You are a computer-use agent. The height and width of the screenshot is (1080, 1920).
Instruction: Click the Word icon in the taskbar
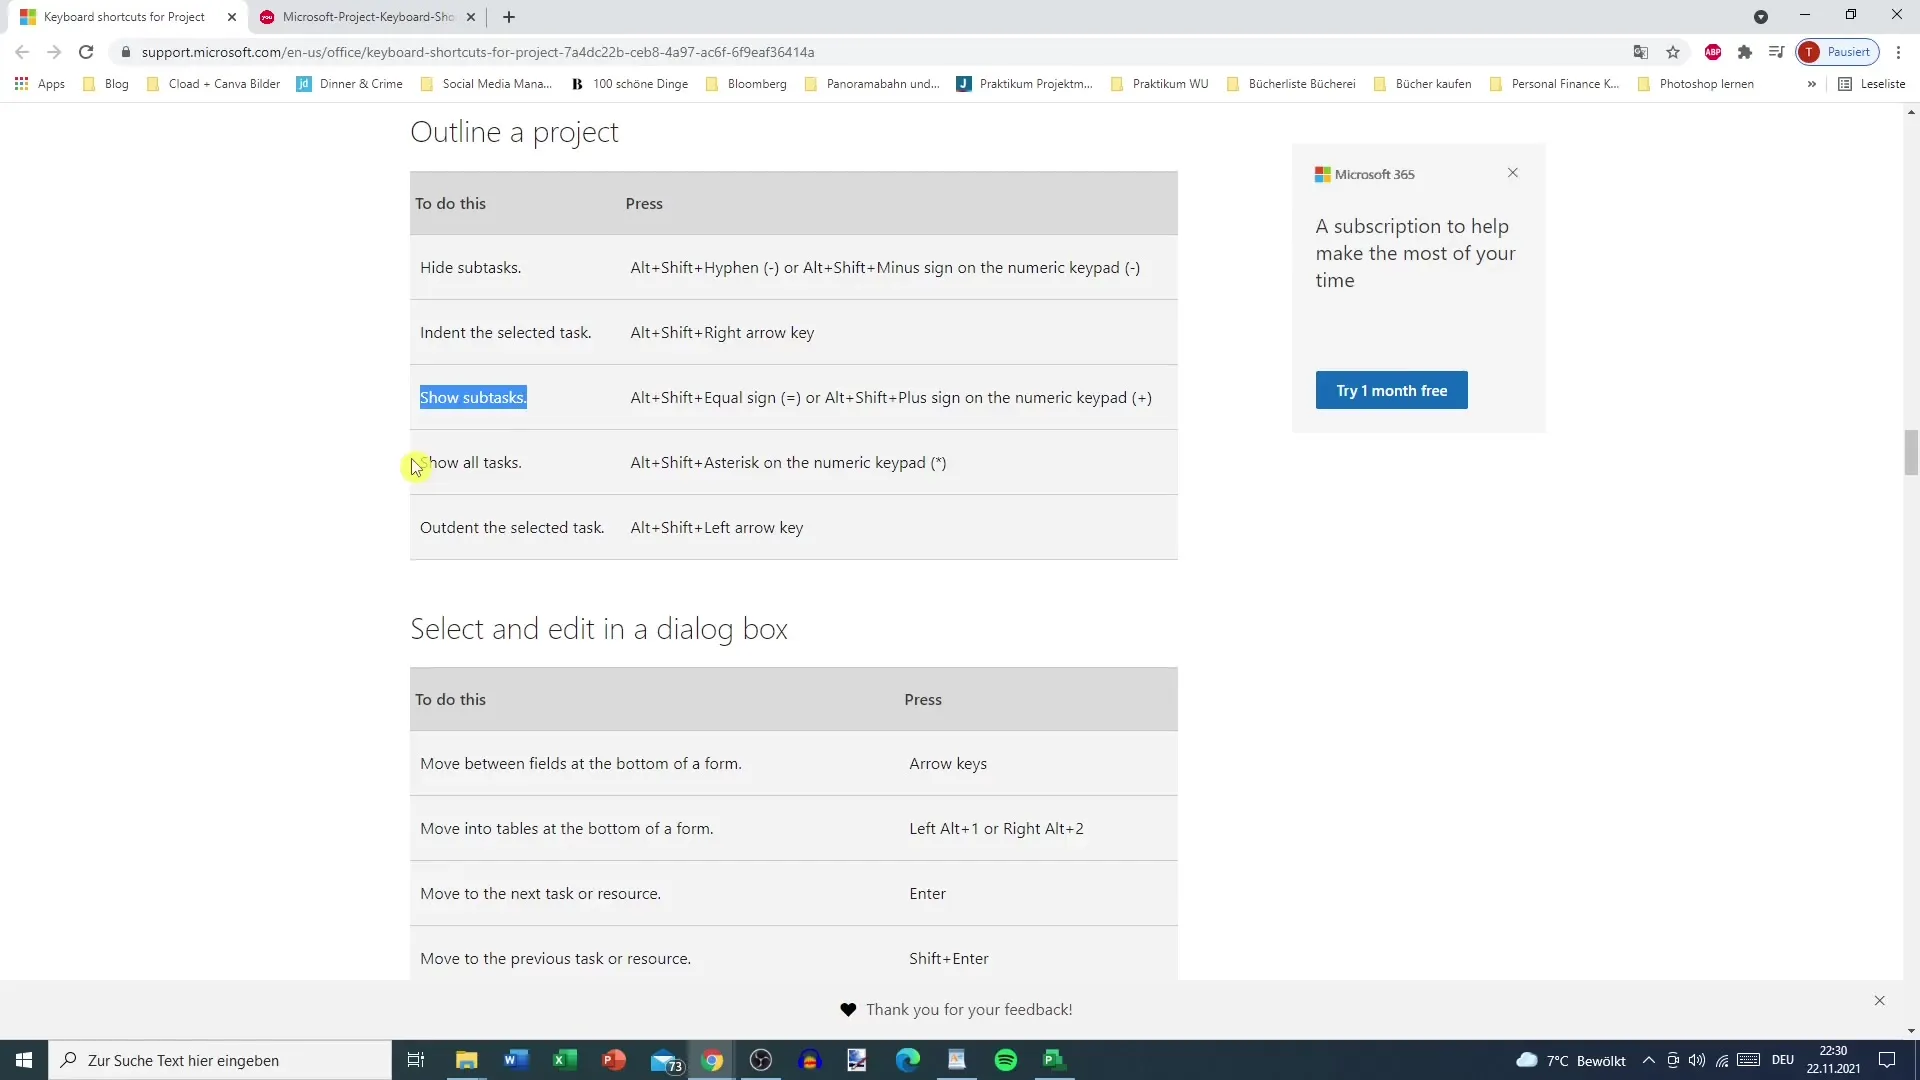click(x=516, y=1059)
